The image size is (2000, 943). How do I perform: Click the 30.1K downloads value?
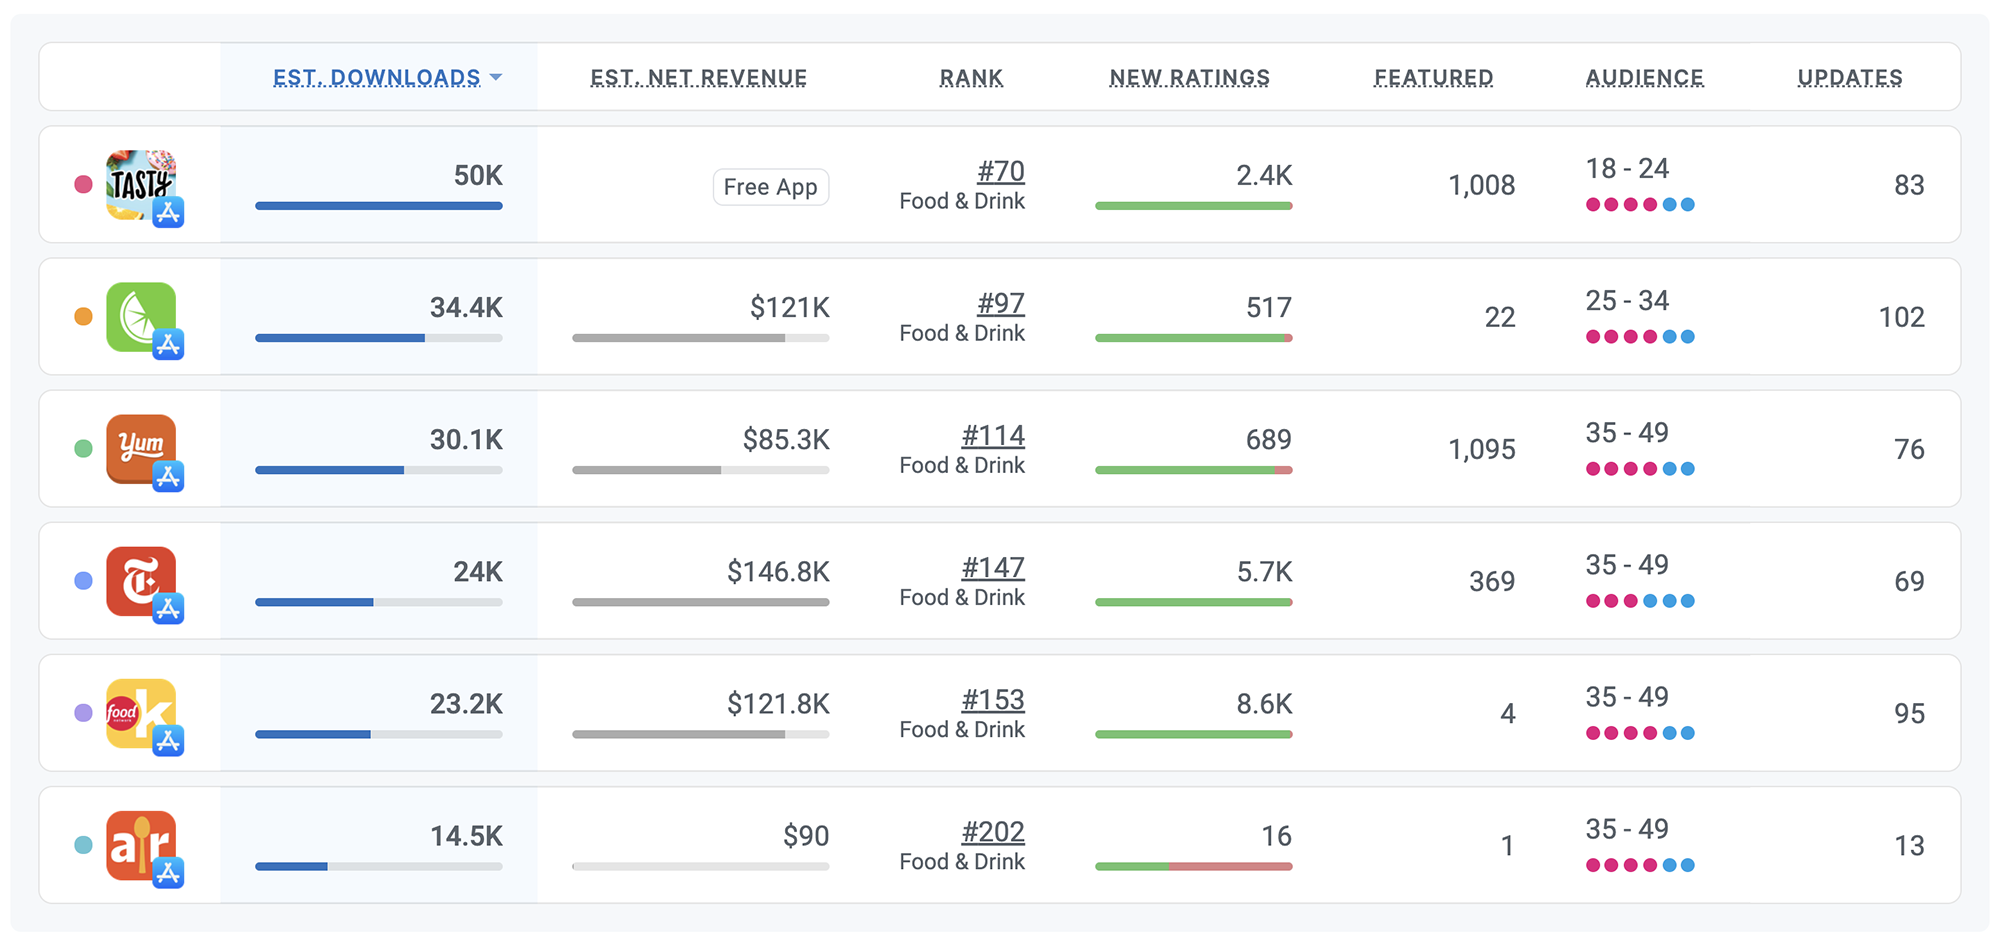click(x=466, y=439)
